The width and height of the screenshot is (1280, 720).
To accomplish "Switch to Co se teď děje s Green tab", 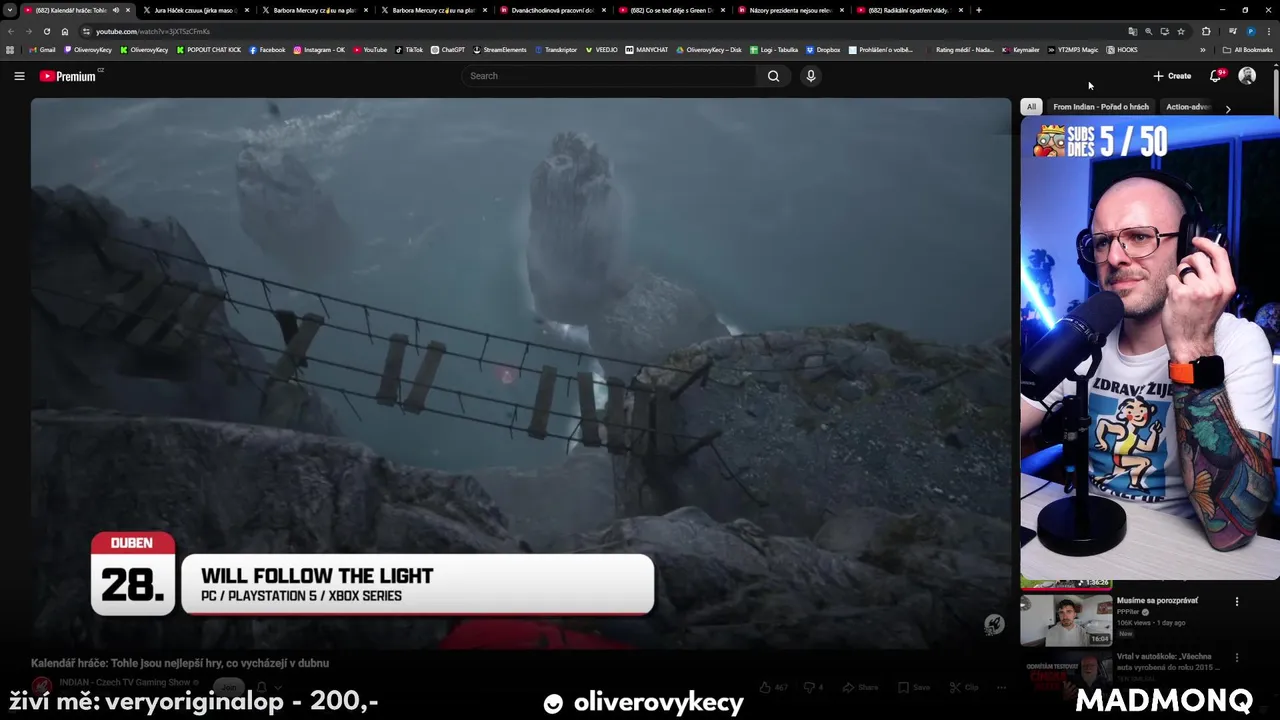I will tap(672, 10).
